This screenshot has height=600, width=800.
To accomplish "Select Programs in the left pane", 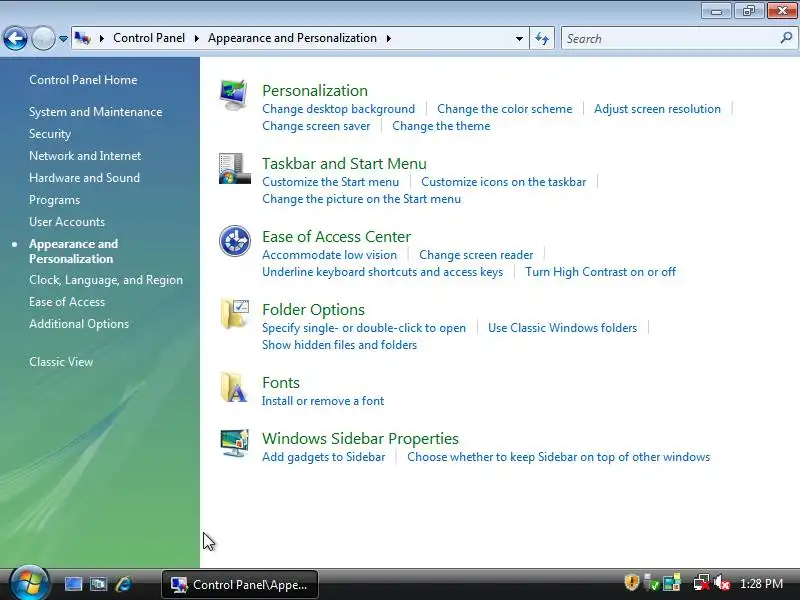I will point(55,200).
